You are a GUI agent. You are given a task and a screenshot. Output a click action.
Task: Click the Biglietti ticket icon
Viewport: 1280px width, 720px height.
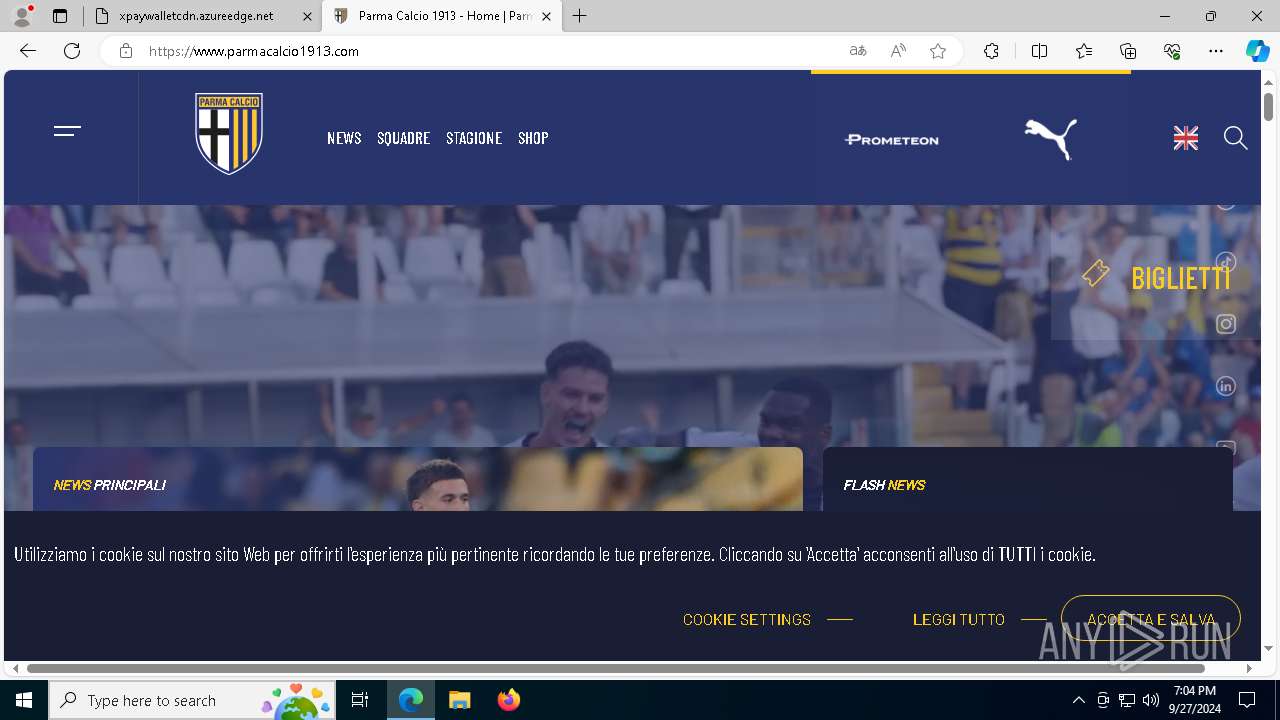coord(1096,273)
